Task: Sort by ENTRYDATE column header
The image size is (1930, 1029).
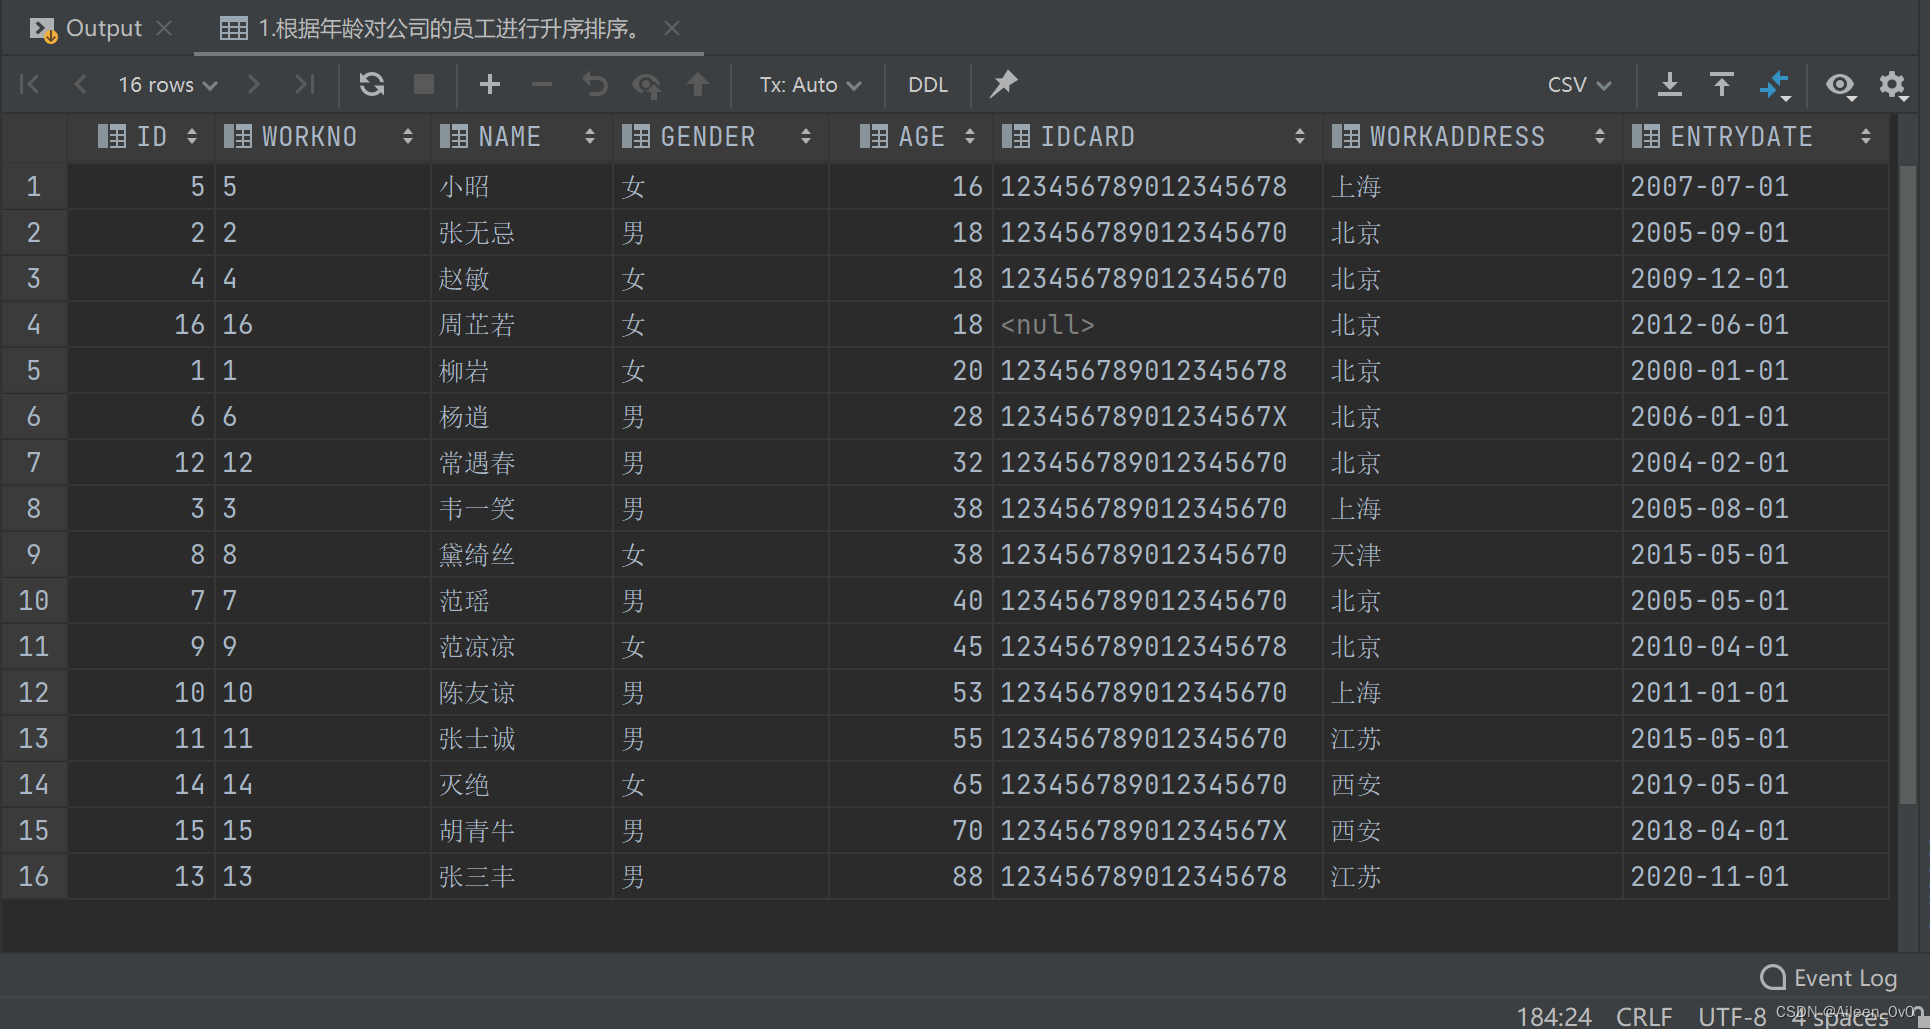Action: click(1755, 137)
